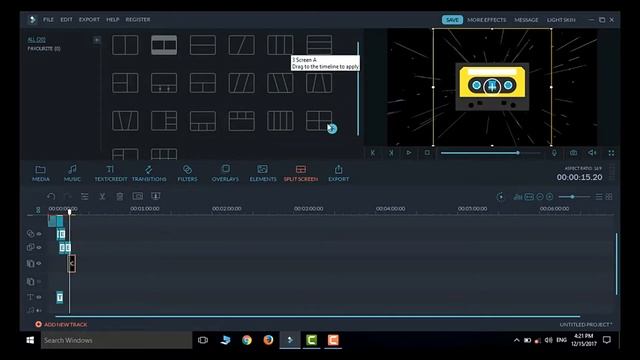This screenshot has height=360, width=640.
Task: Click the SAVE button
Action: (452, 20)
